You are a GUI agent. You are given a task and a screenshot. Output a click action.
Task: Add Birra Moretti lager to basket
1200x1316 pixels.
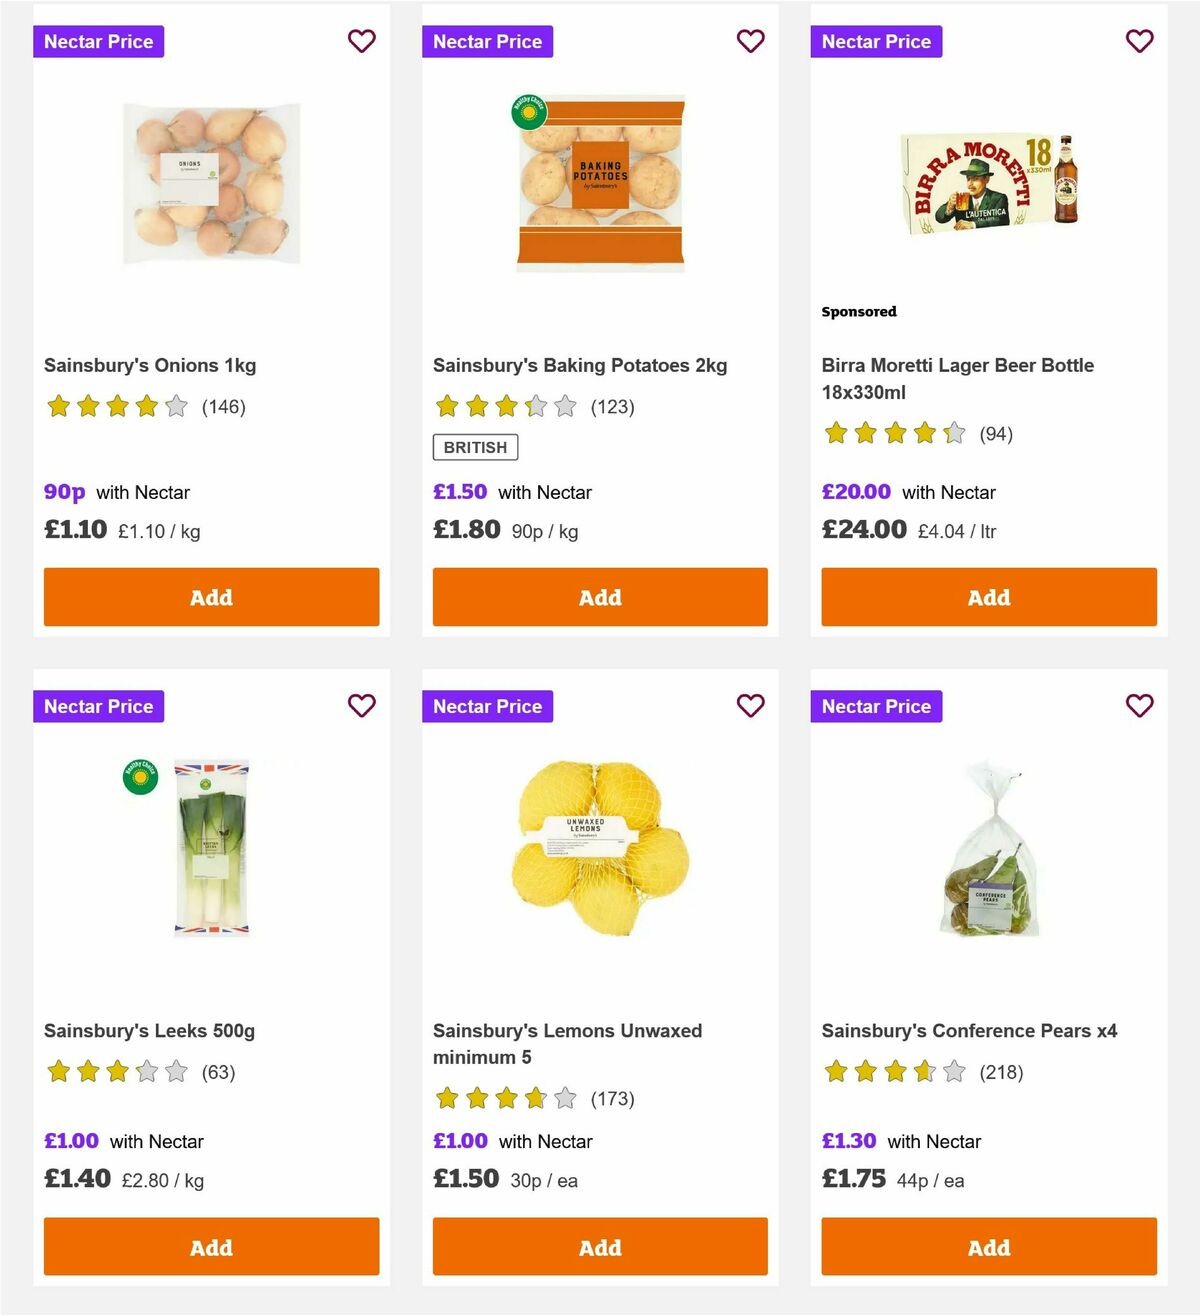pos(988,596)
